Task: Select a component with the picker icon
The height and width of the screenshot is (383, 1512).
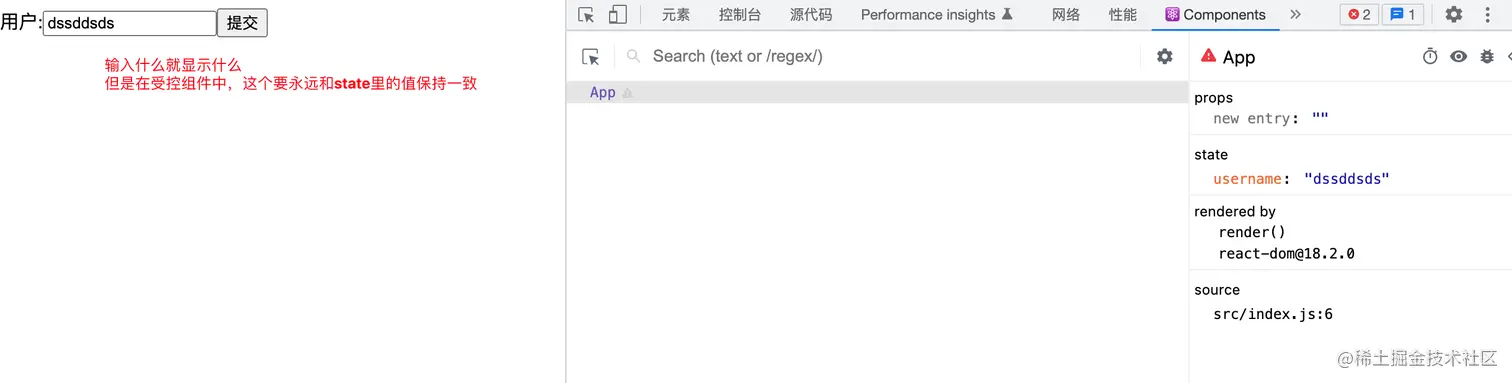Action: click(591, 57)
